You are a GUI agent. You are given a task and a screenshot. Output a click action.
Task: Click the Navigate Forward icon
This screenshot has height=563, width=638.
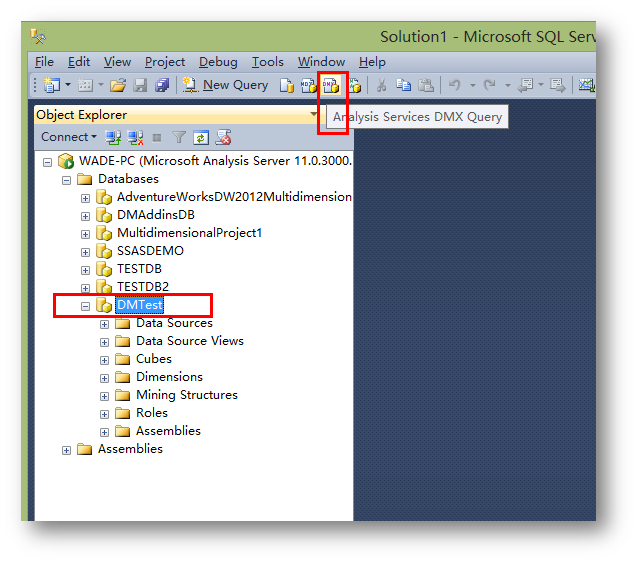point(557,85)
